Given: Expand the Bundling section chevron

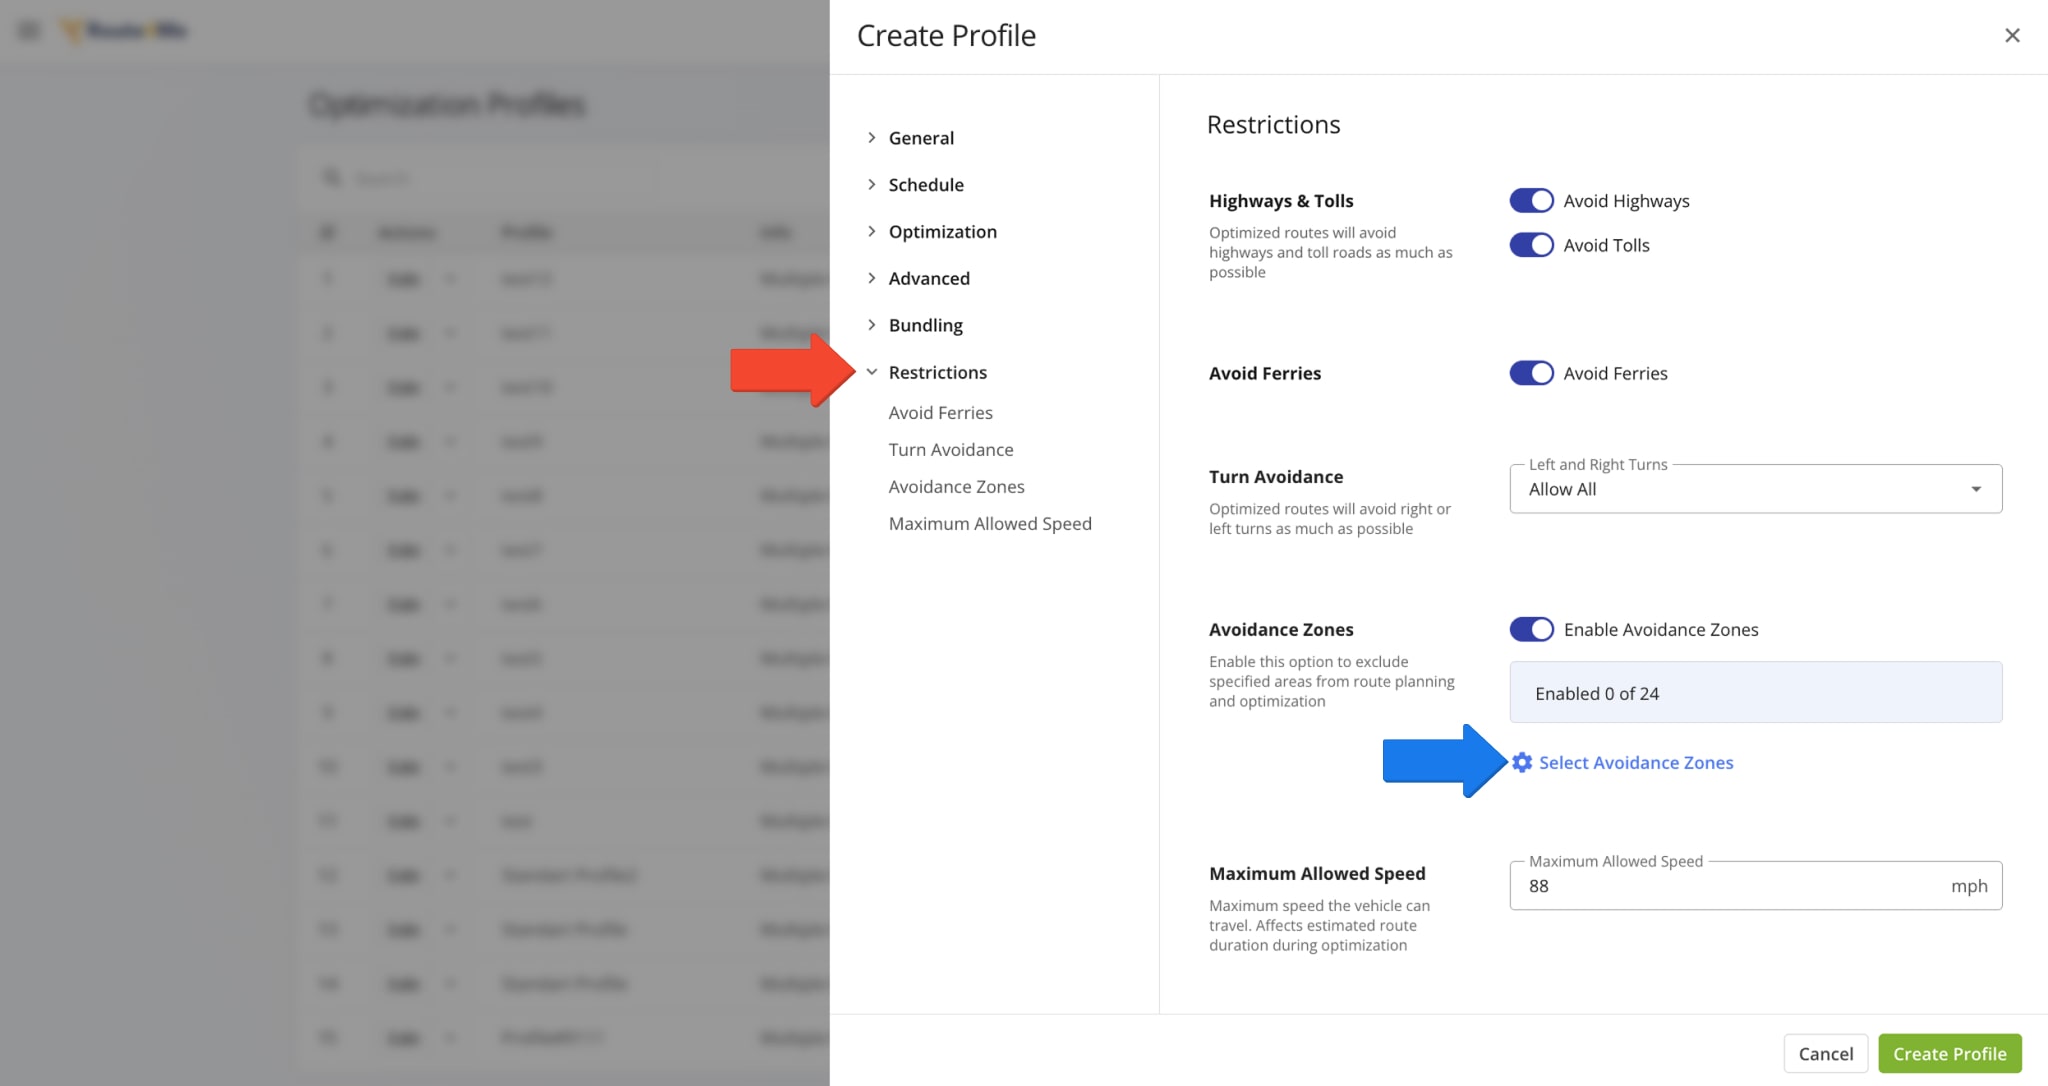Looking at the screenshot, I should click(x=872, y=325).
